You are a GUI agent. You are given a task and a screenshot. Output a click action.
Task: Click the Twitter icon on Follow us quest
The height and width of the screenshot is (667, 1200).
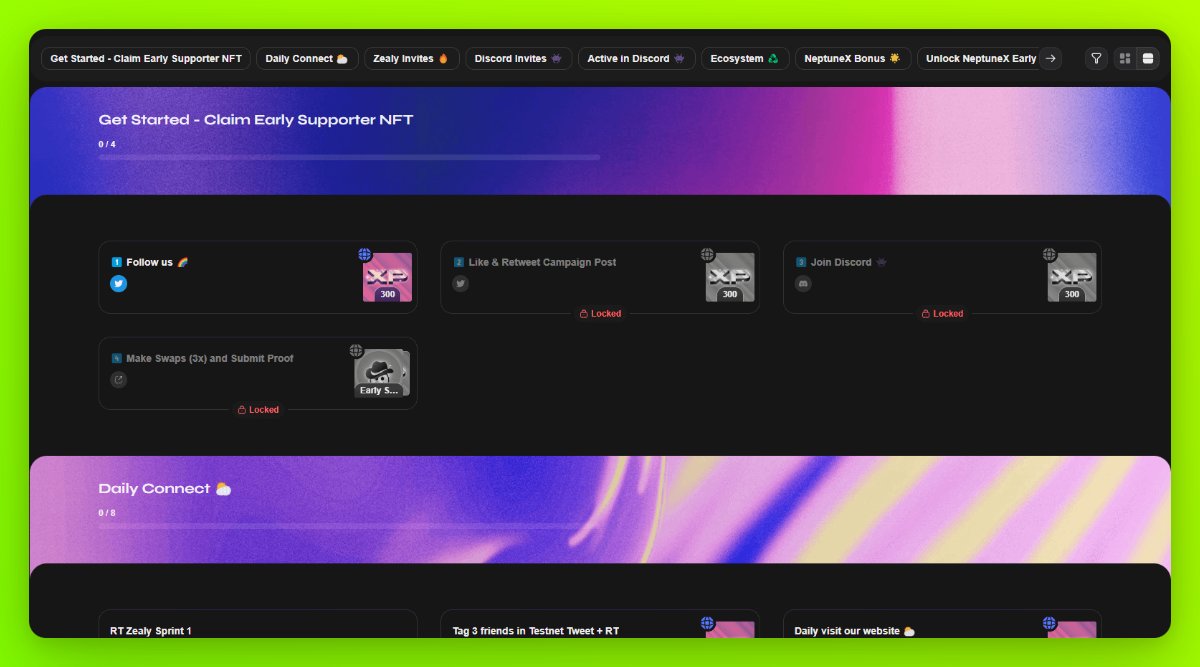tap(119, 284)
